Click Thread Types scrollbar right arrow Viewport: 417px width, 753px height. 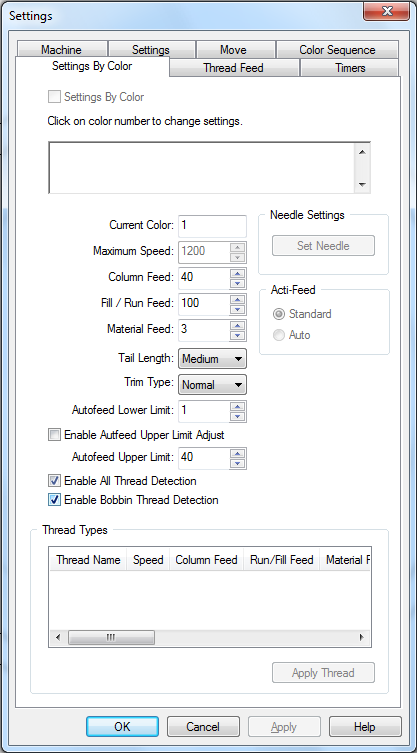pos(362,638)
